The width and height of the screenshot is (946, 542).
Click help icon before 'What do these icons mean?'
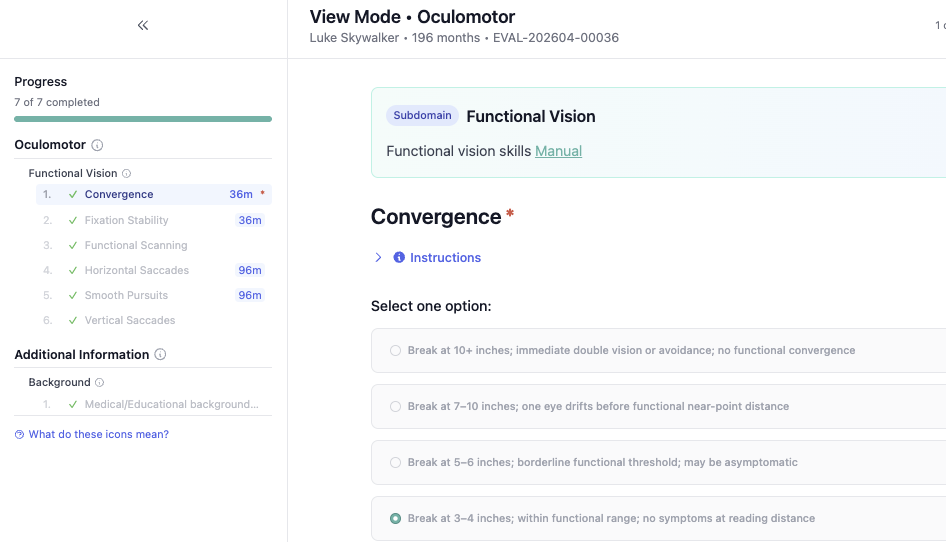point(20,435)
